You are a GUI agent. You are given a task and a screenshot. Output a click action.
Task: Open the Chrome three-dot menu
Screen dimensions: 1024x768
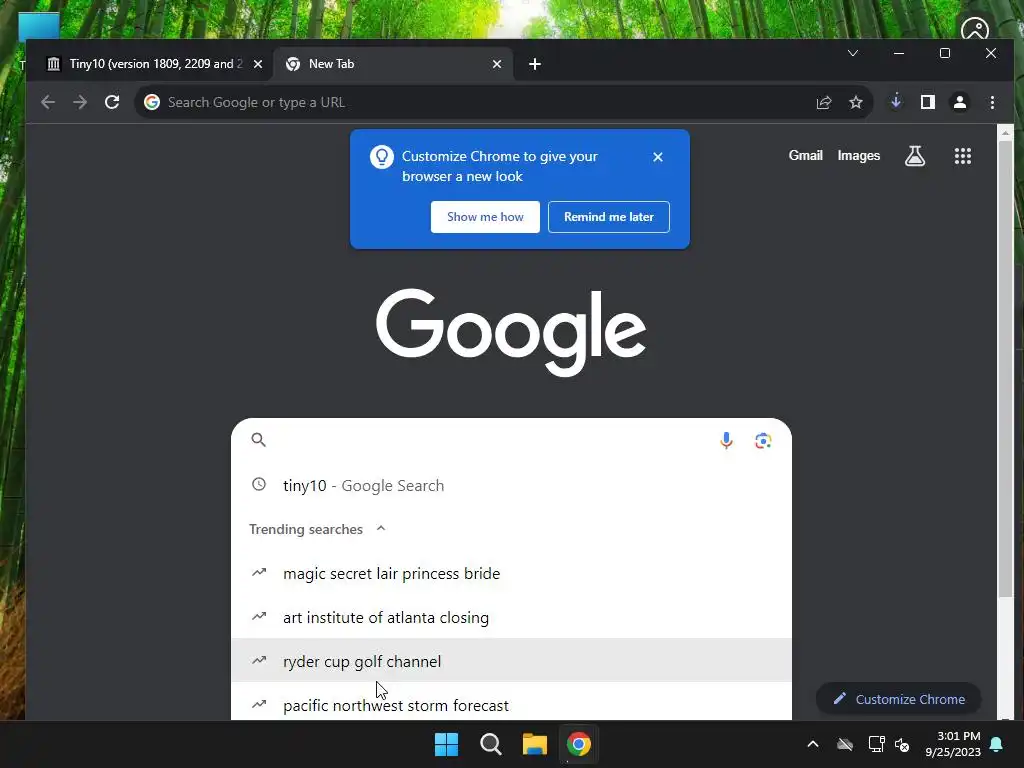coord(992,102)
